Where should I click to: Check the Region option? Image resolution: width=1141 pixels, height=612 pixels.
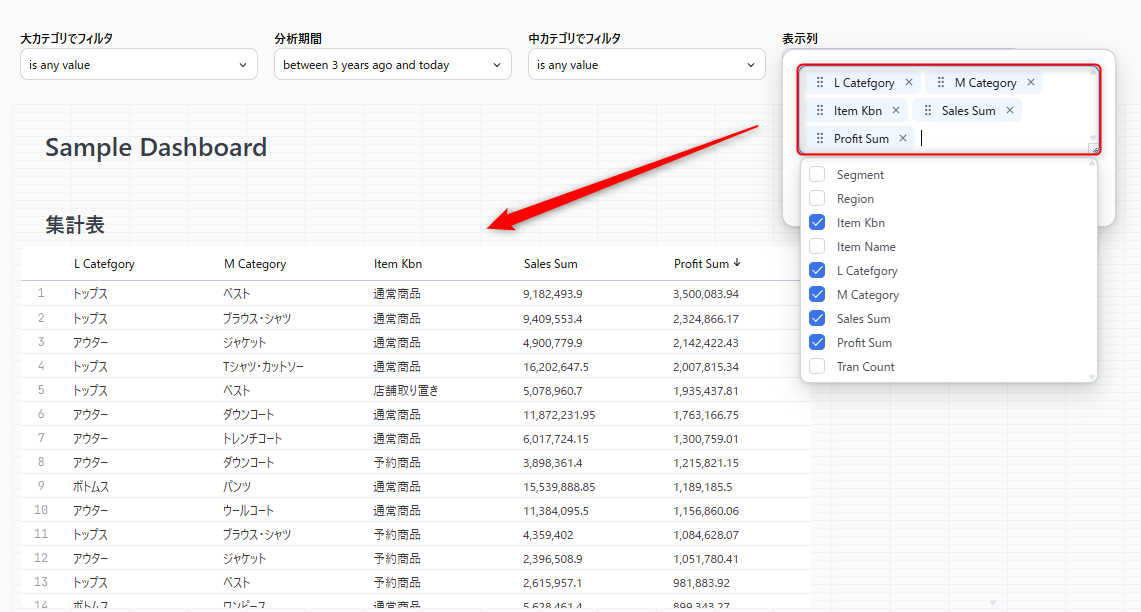817,199
